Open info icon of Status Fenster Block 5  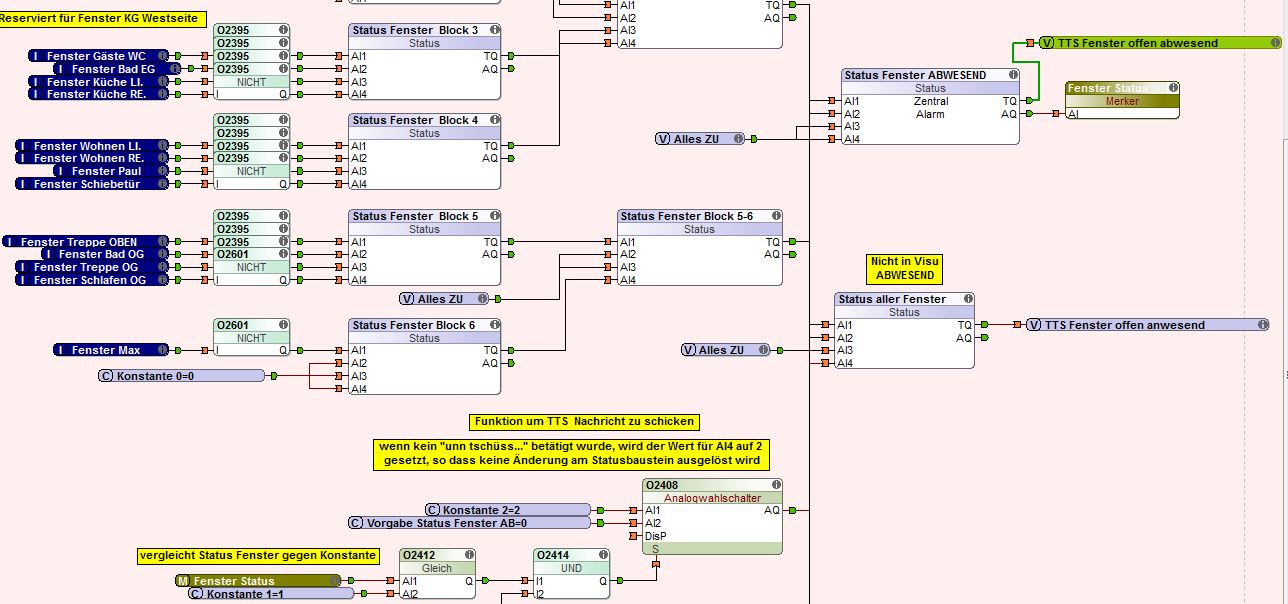(x=493, y=216)
